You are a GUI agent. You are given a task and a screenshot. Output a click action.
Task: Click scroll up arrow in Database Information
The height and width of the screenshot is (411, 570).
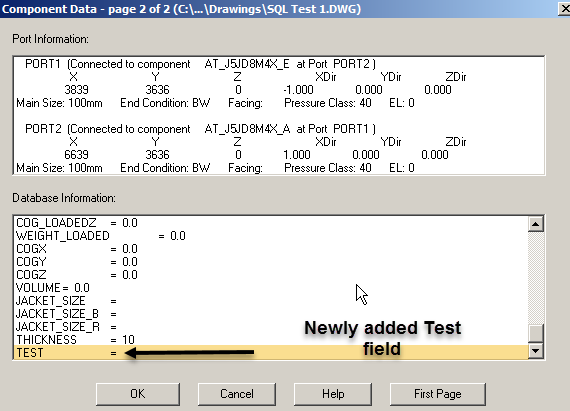535,224
